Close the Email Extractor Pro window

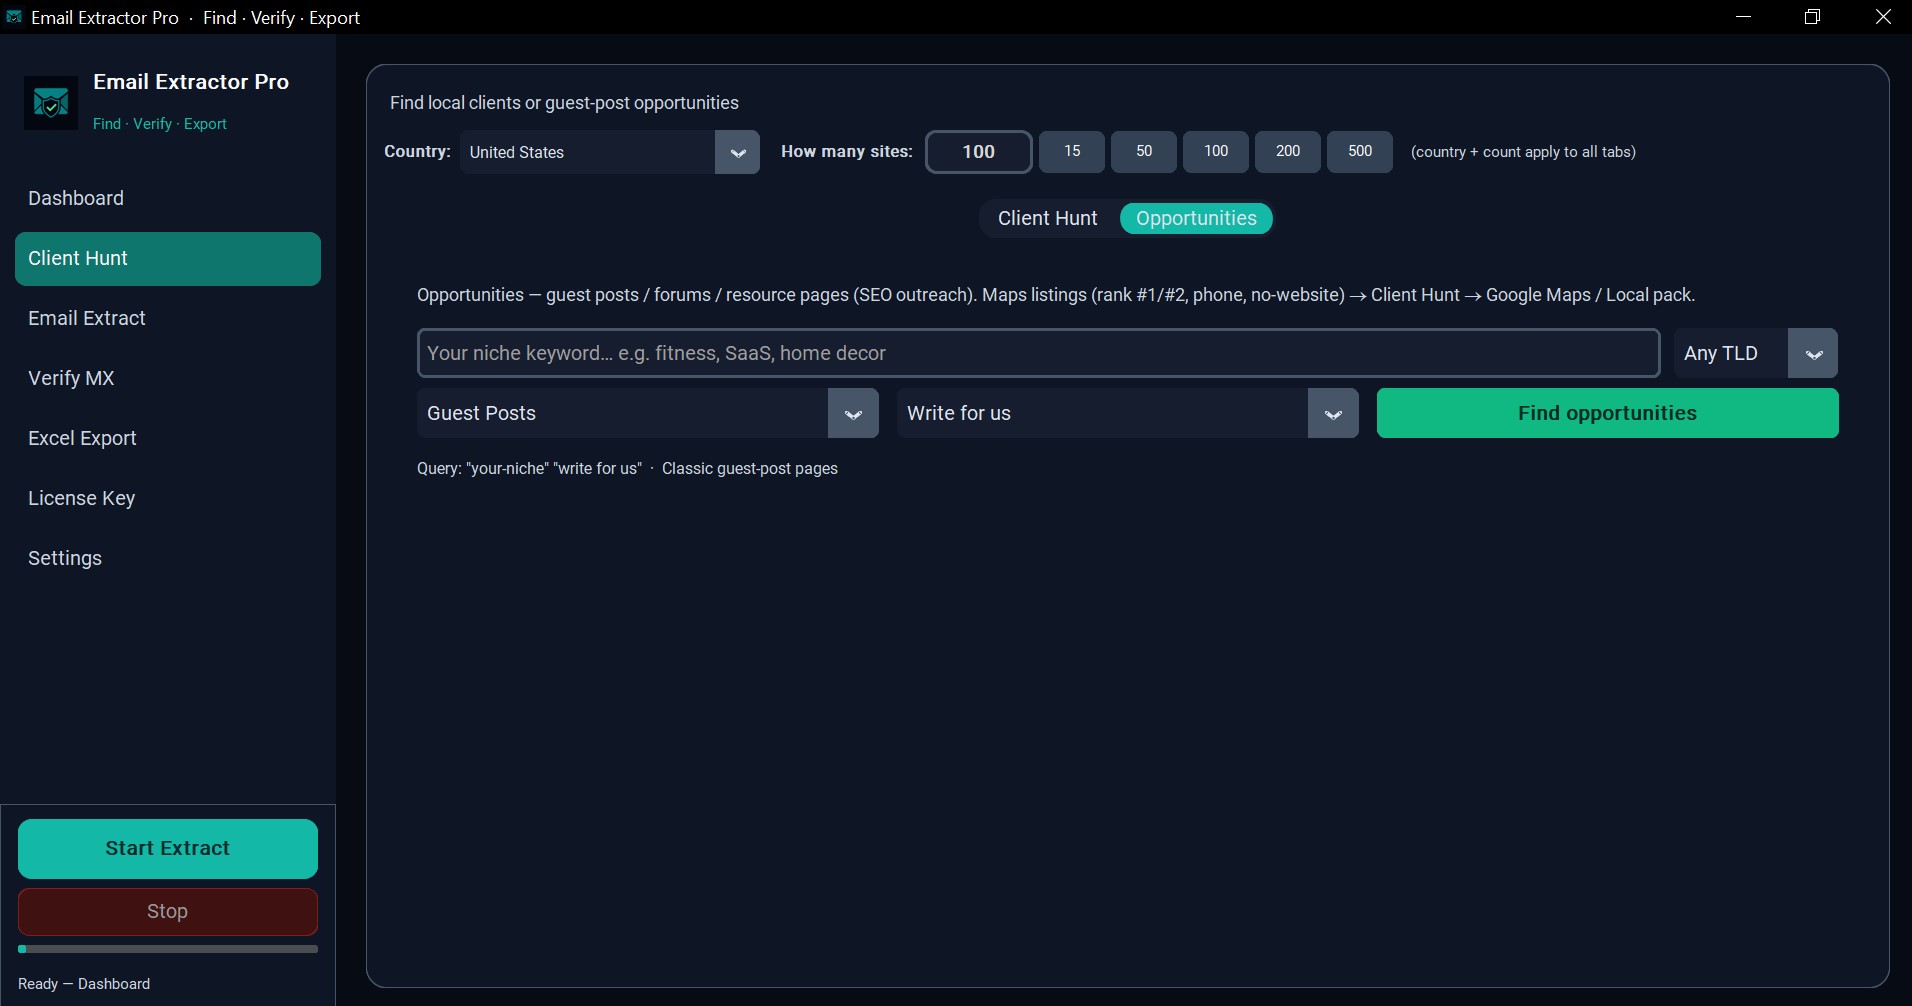click(1883, 17)
